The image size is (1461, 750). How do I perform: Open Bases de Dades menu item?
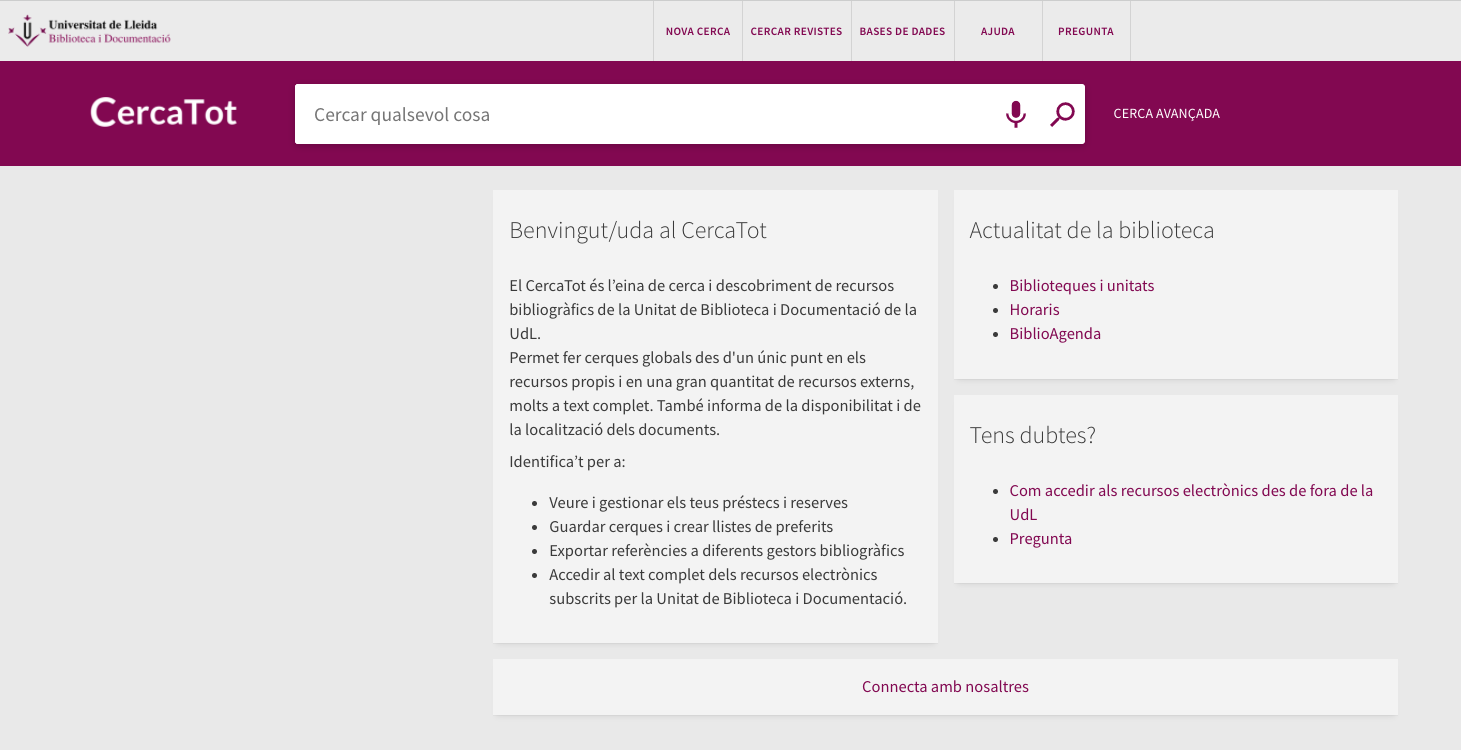click(902, 31)
